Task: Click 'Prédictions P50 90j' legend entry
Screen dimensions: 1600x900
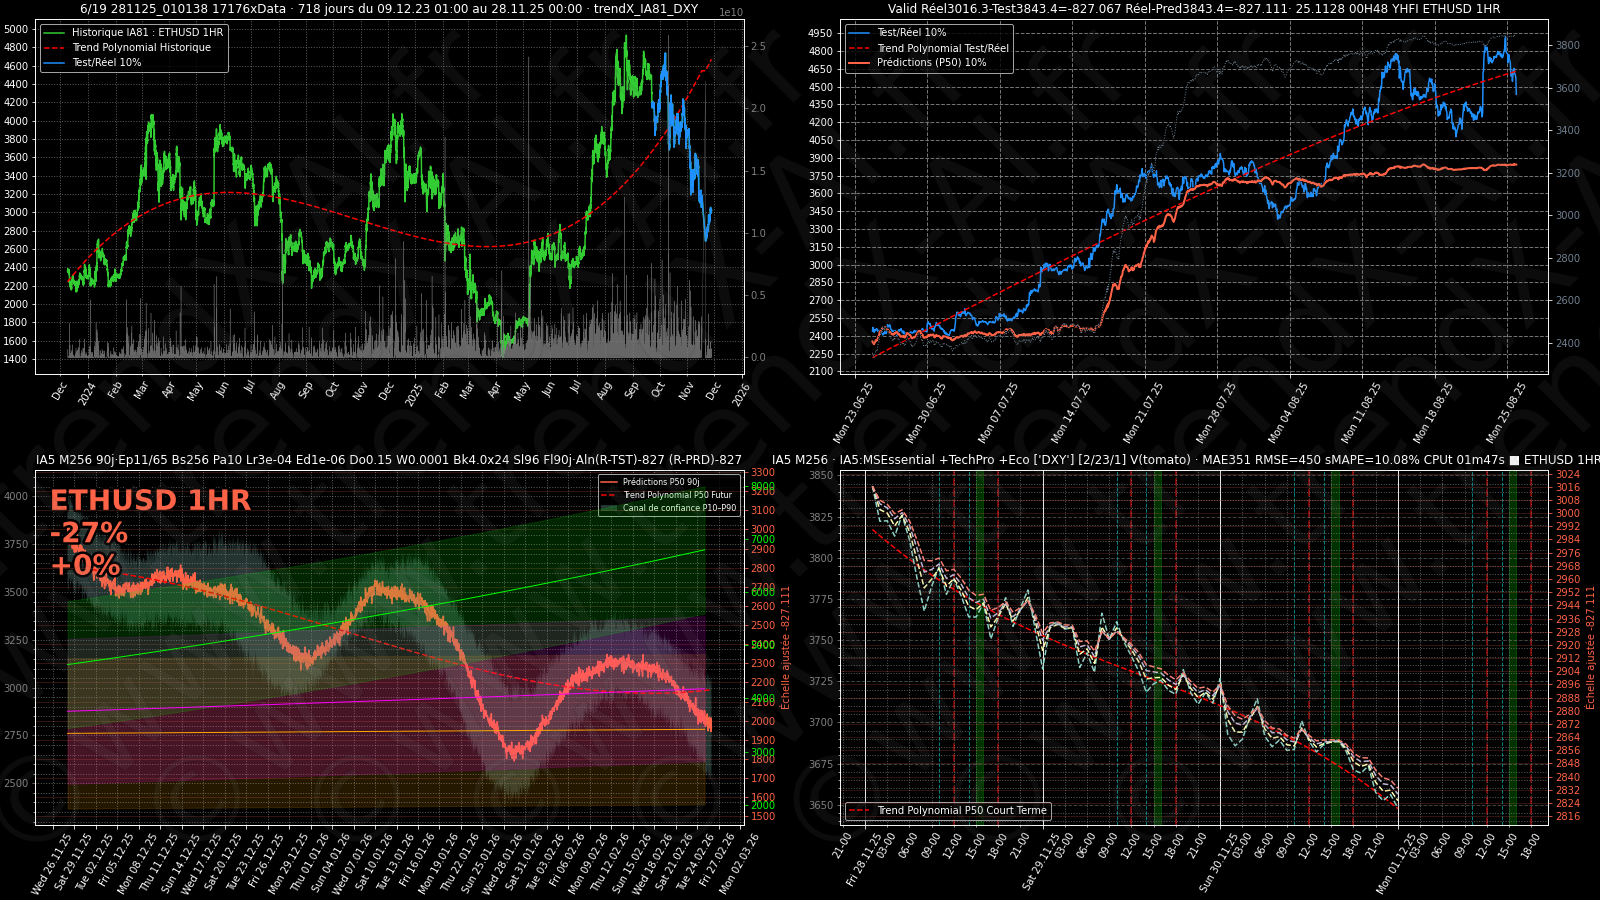Action: (661, 482)
